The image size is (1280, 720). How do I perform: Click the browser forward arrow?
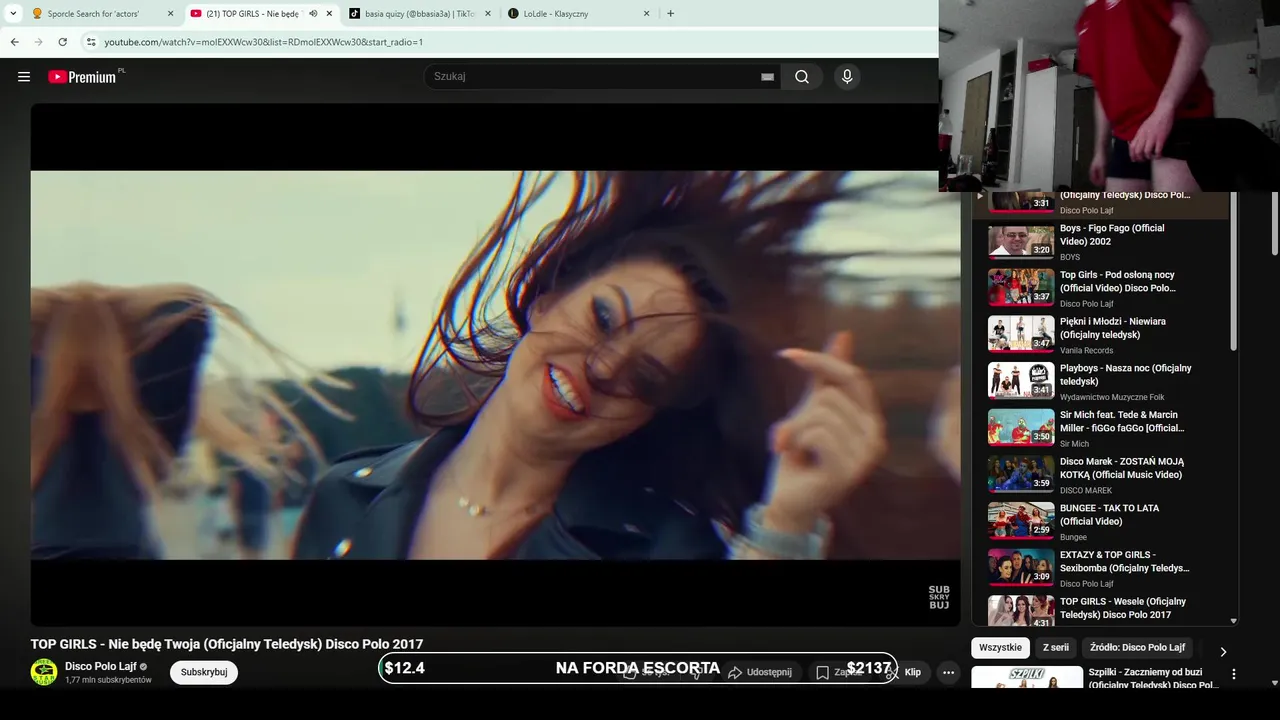[38, 42]
